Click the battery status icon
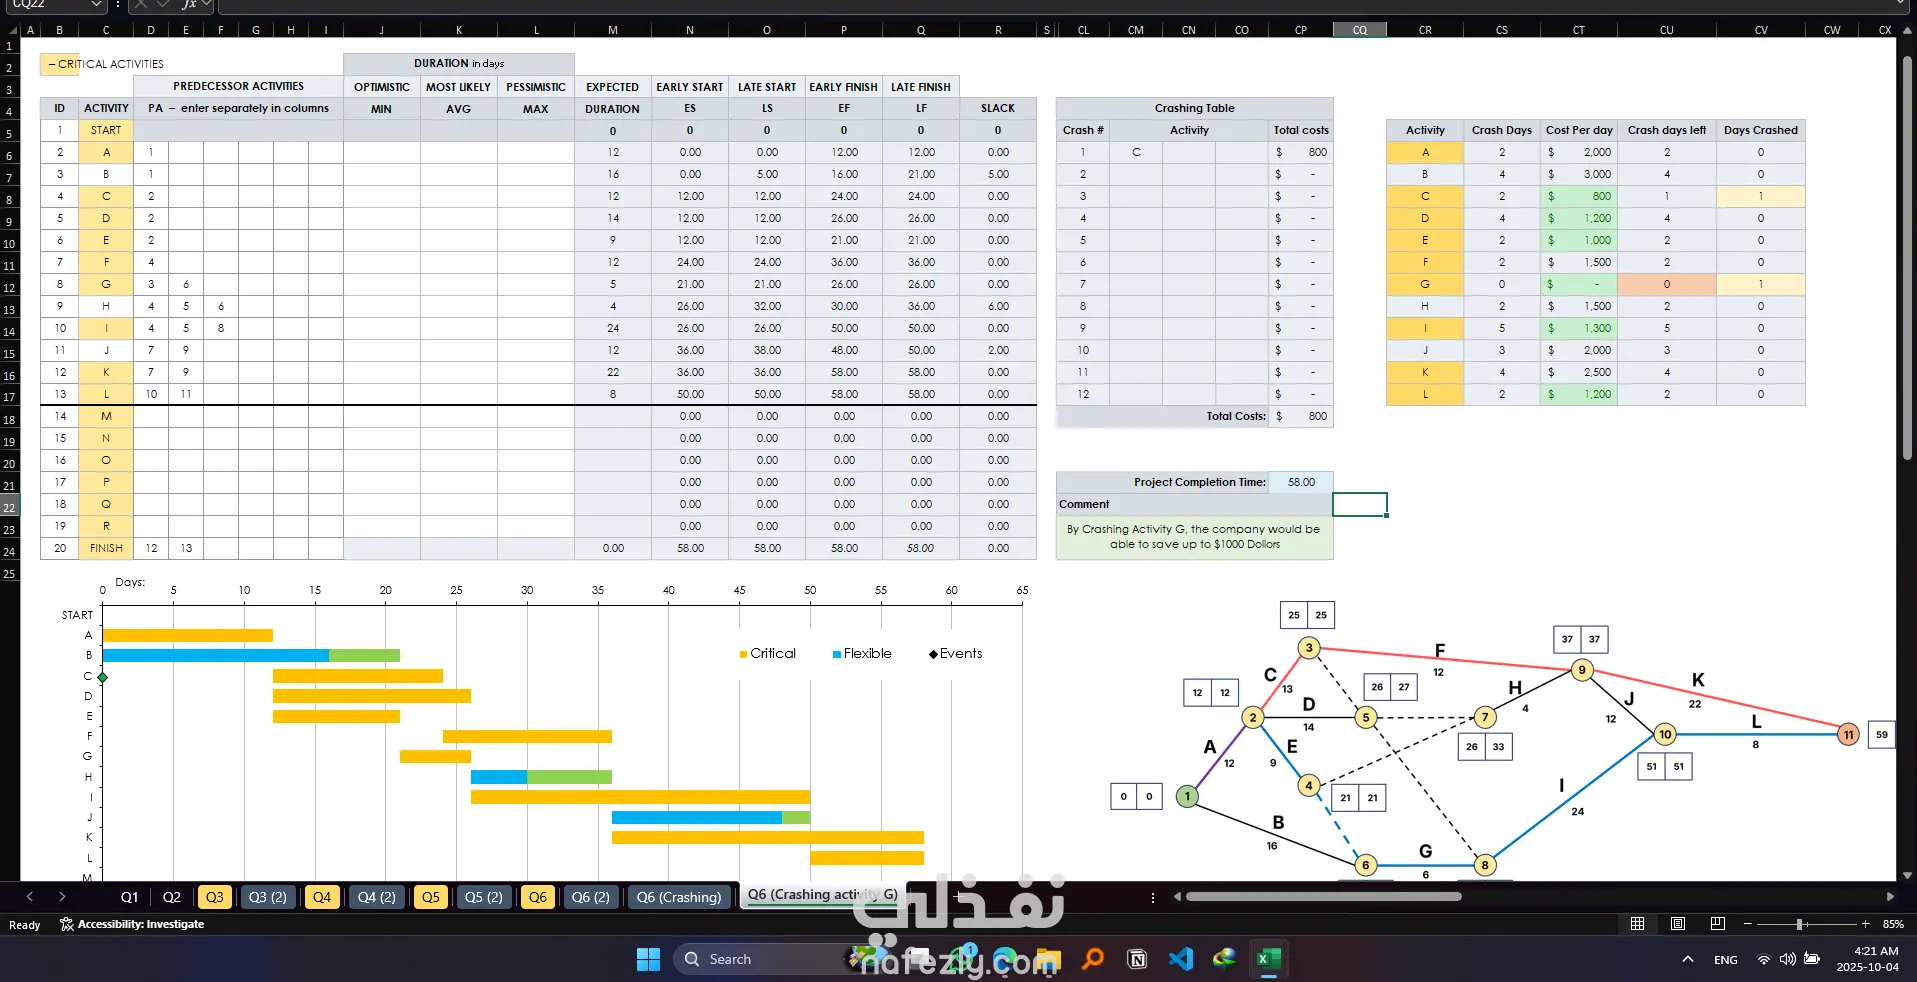The height and width of the screenshot is (982, 1917). (x=1812, y=959)
